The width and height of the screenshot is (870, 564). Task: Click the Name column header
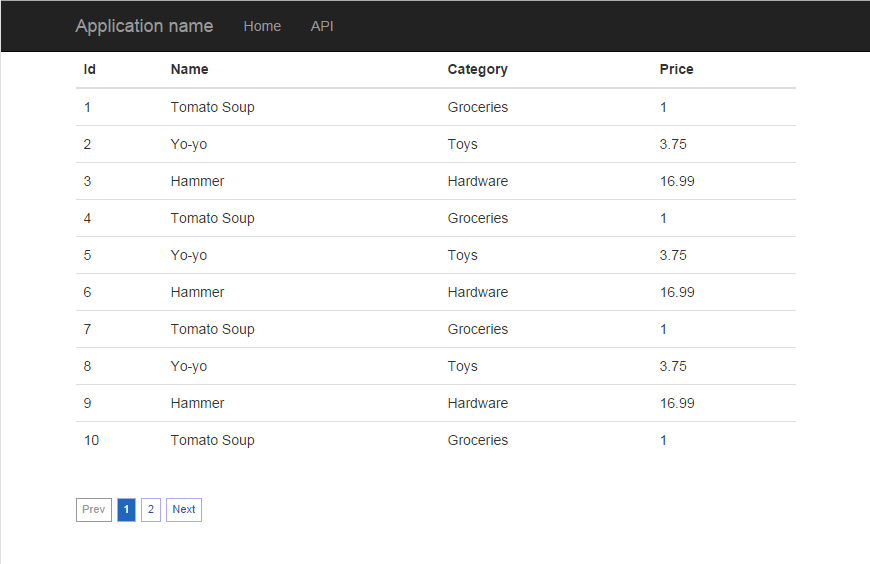pos(189,69)
